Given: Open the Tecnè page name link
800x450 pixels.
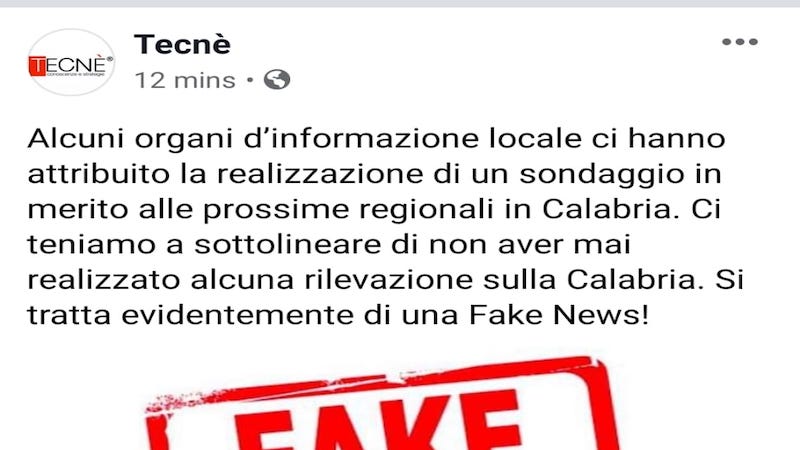Looking at the screenshot, I should point(182,44).
